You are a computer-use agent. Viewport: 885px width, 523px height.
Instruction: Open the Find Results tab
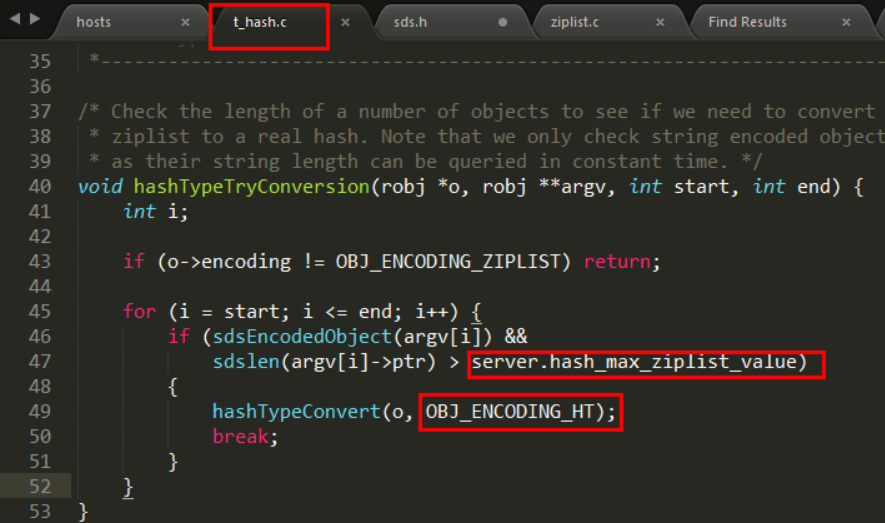[x=747, y=22]
